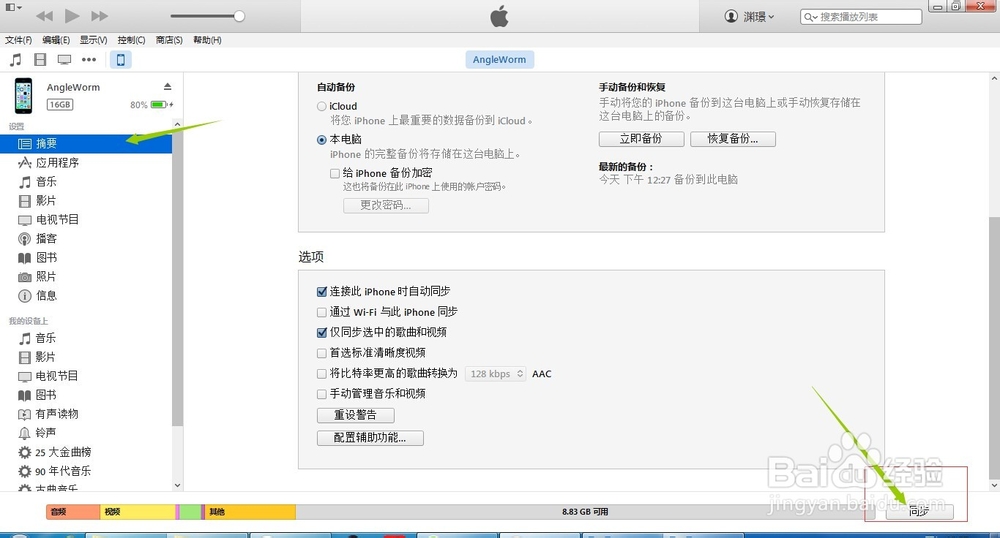
Task: Enable 通过 Wi-Fi 与此 iPhone 同步
Action: tap(322, 312)
